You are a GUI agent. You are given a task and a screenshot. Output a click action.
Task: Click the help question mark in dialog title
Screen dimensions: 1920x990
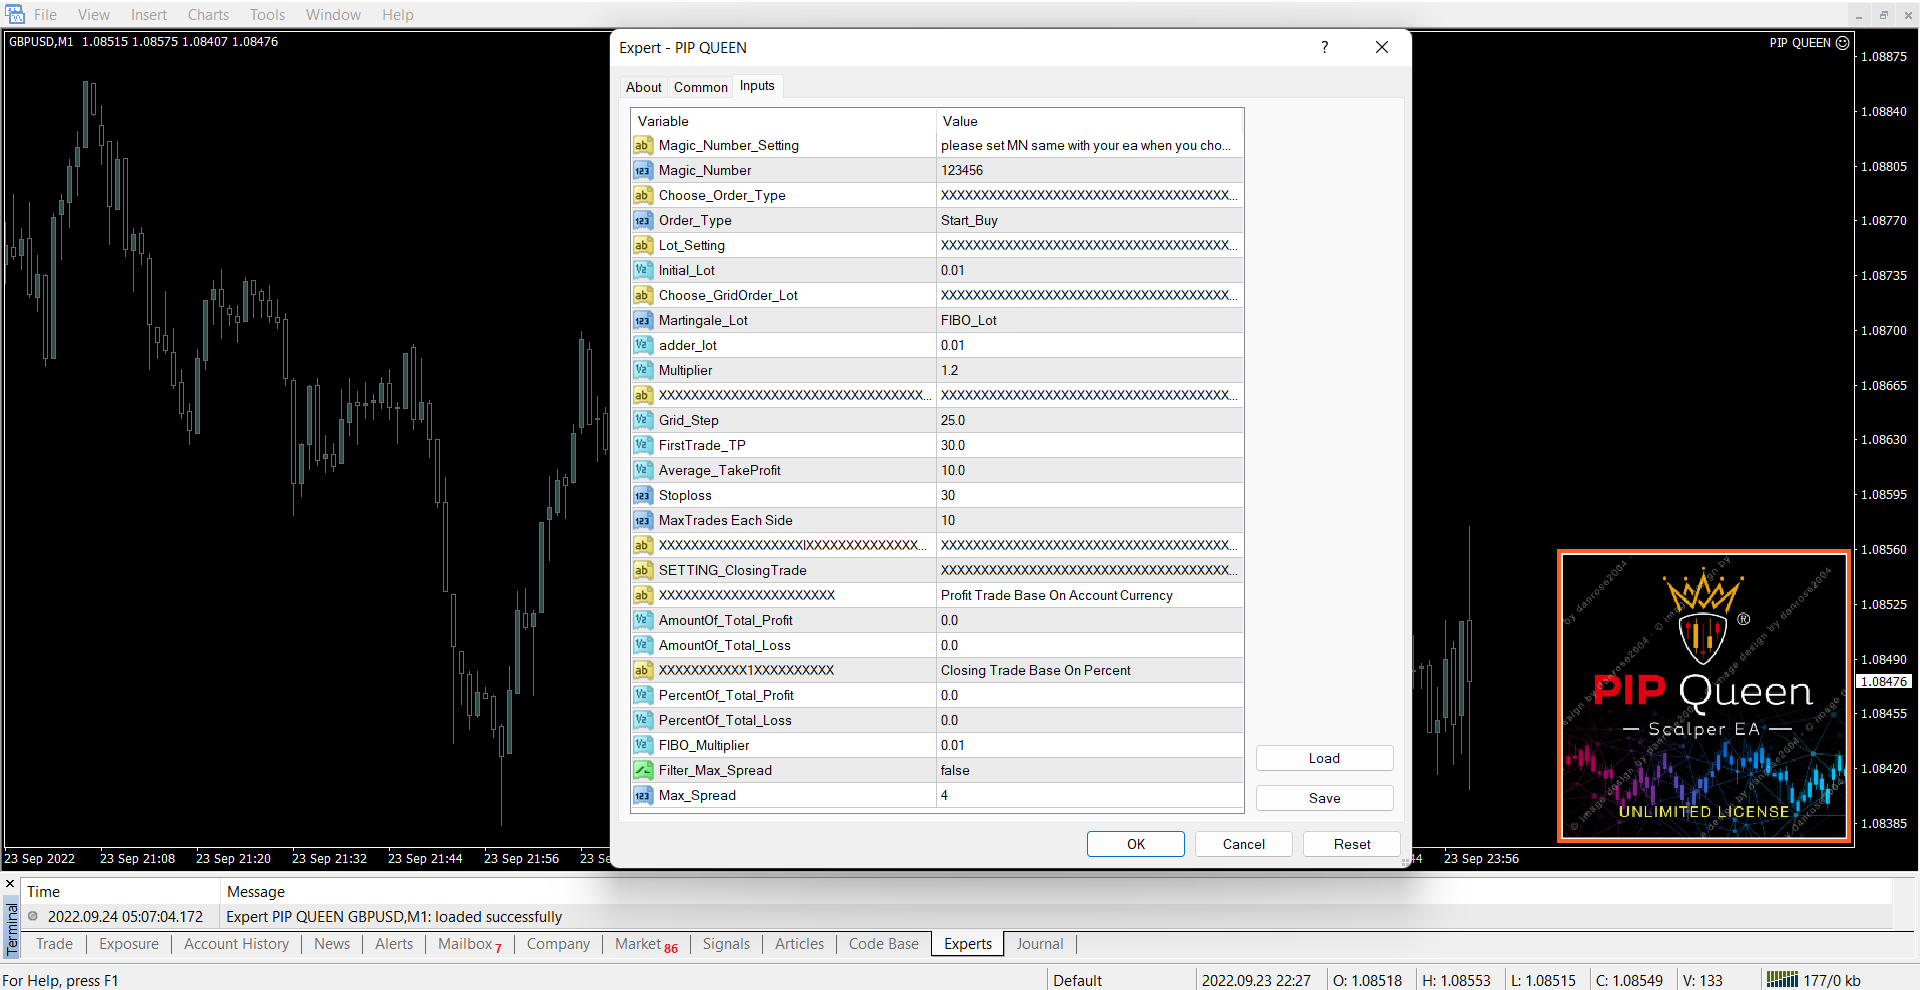click(1324, 48)
